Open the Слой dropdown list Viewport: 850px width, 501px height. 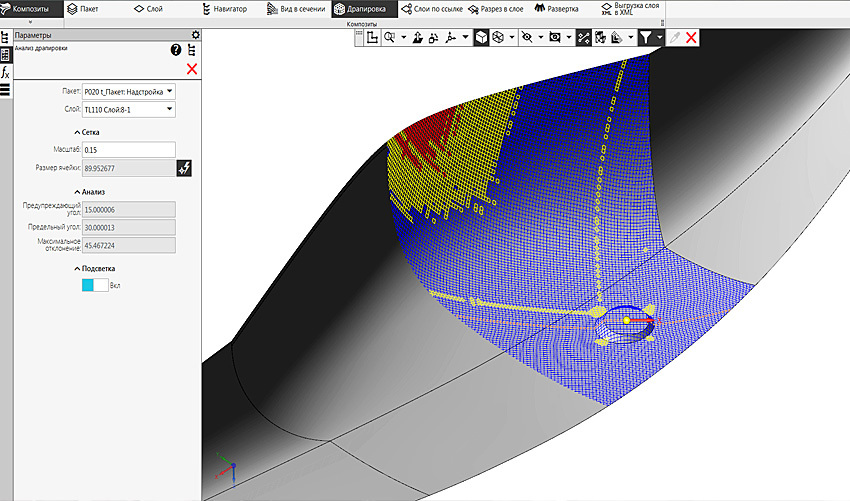[x=169, y=109]
